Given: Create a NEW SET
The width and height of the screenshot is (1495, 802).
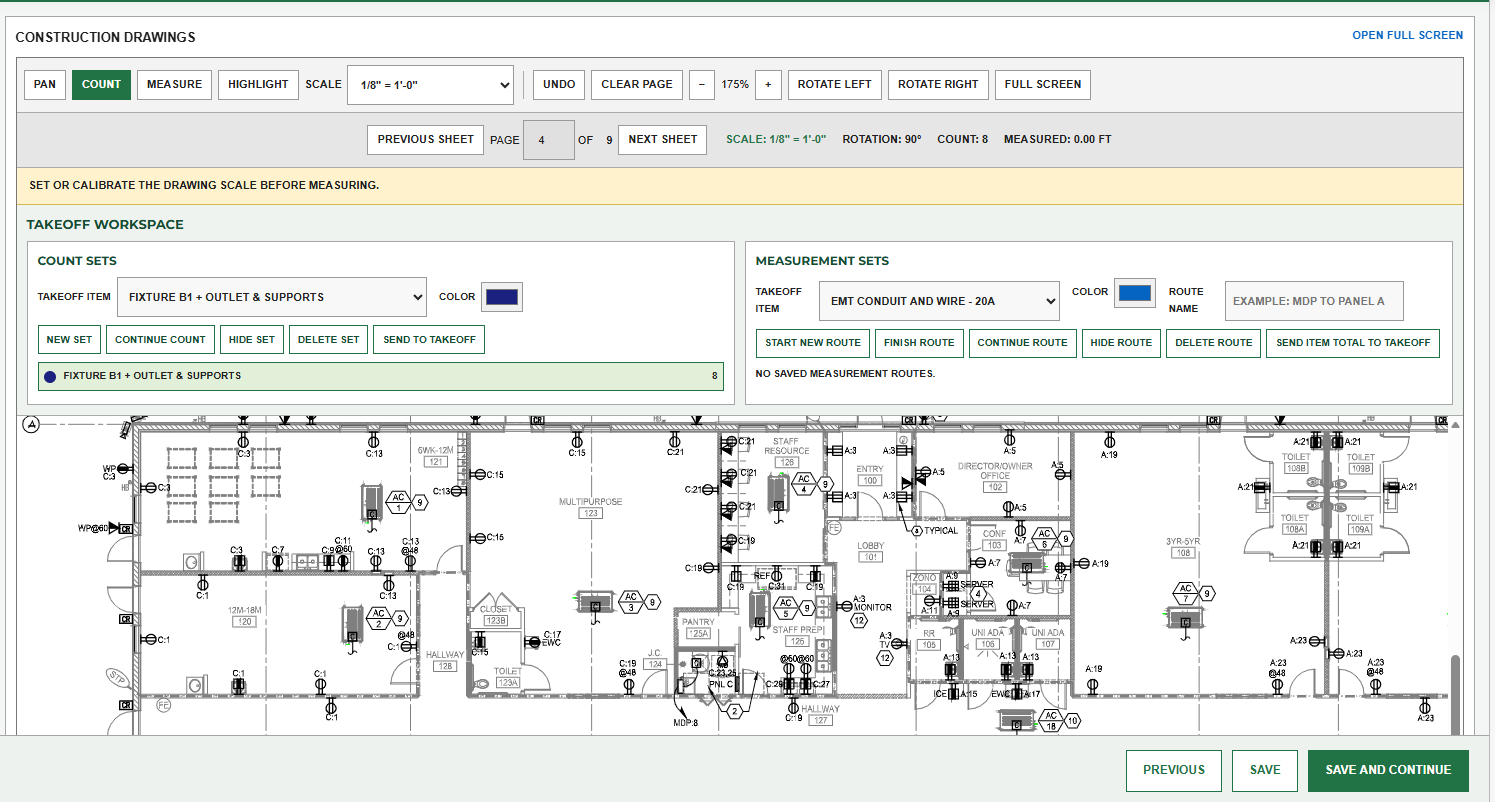Looking at the screenshot, I should tap(69, 339).
